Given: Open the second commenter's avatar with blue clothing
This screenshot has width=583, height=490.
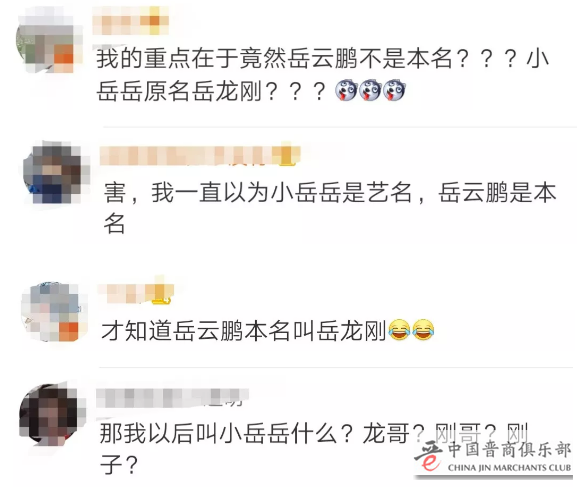Looking at the screenshot, I should pos(56,175).
